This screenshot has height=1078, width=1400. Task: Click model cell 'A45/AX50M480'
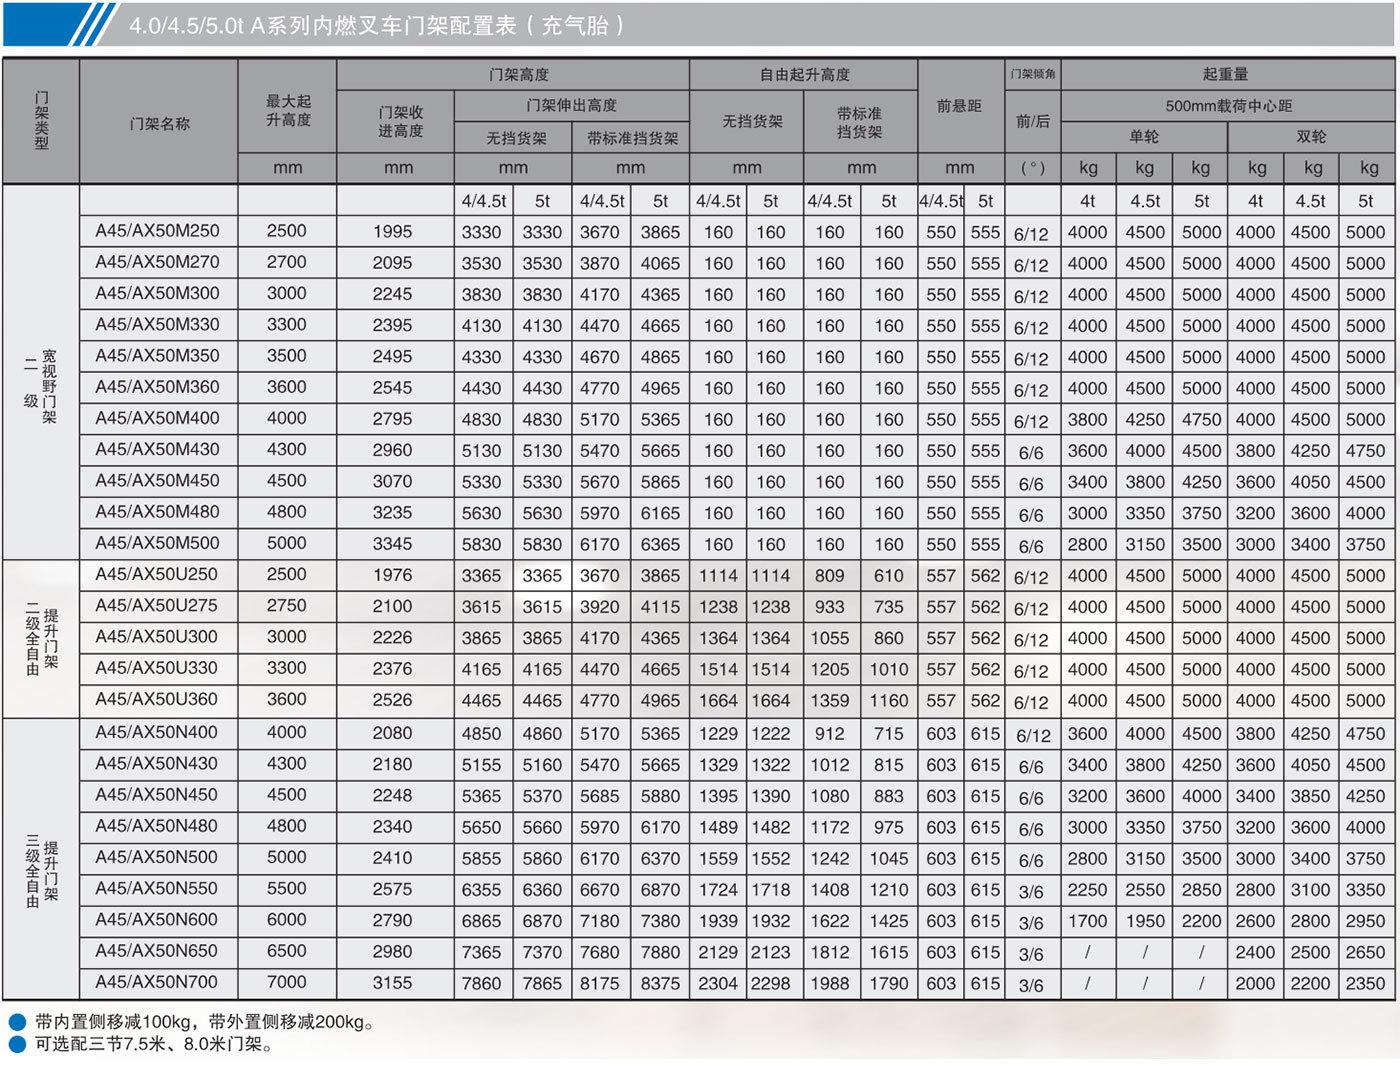tap(158, 512)
